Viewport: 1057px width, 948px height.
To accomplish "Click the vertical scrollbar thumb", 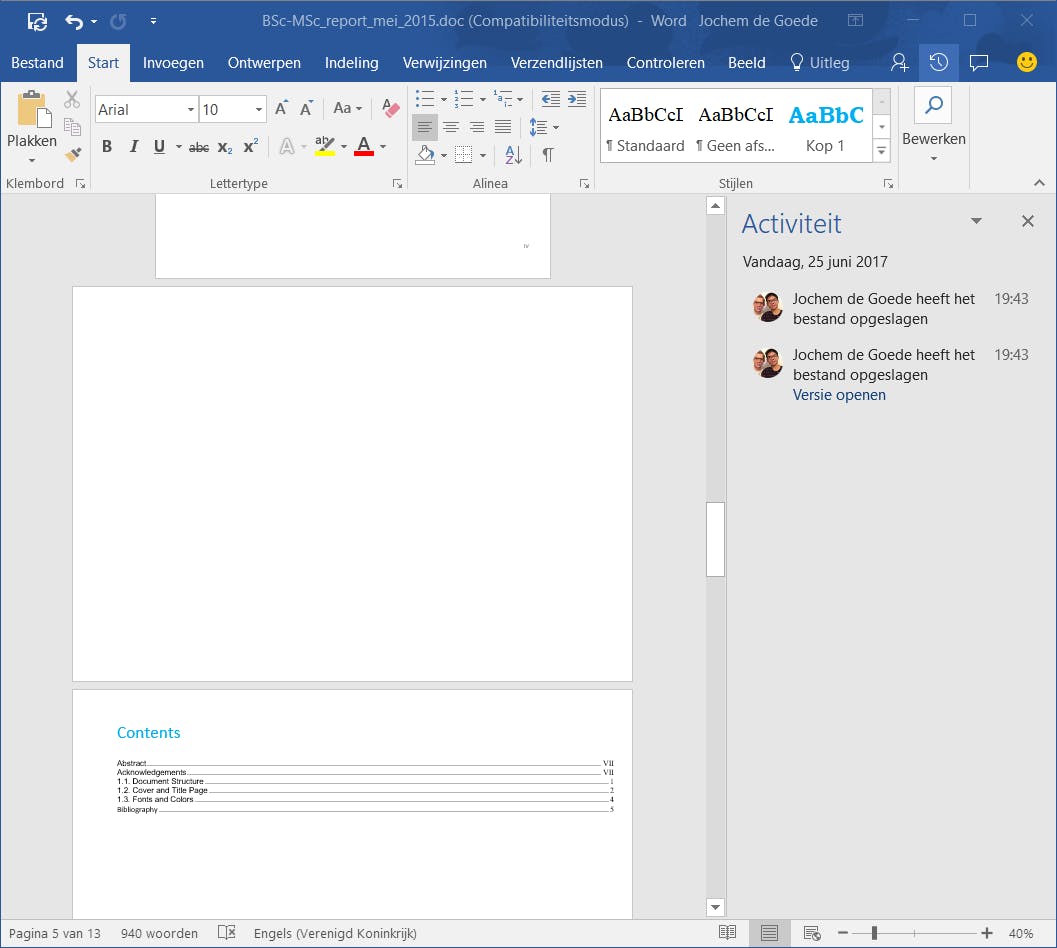I will [x=715, y=539].
